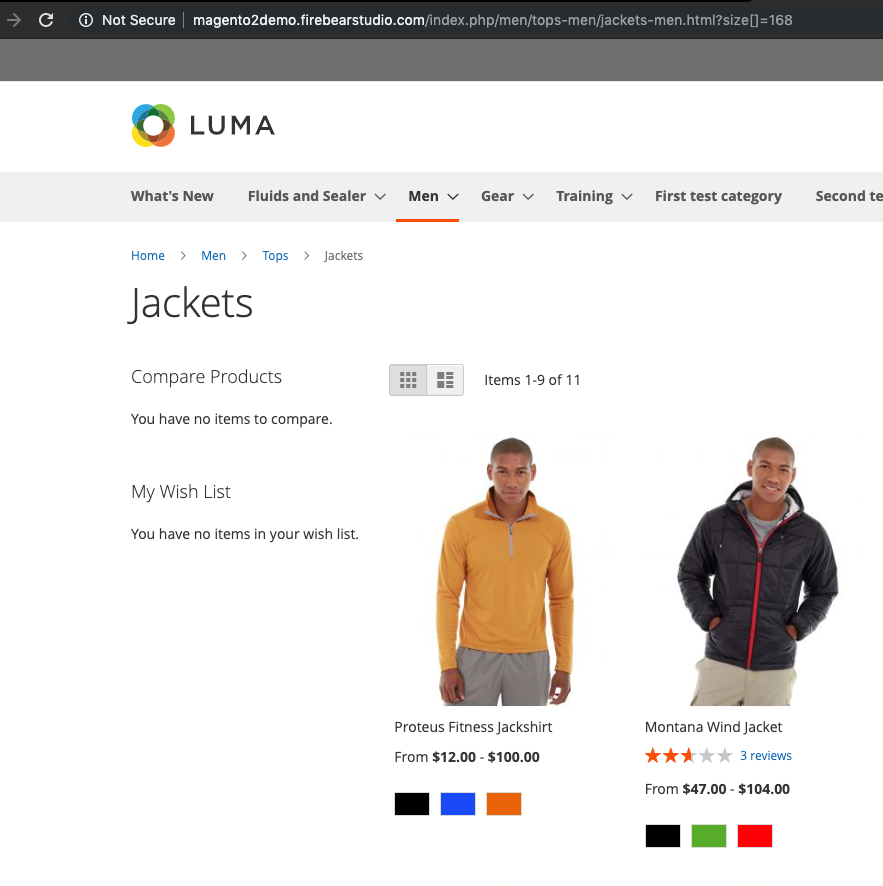Click the Montana Wind Jacket product photo
The image size is (883, 886).
point(758,570)
